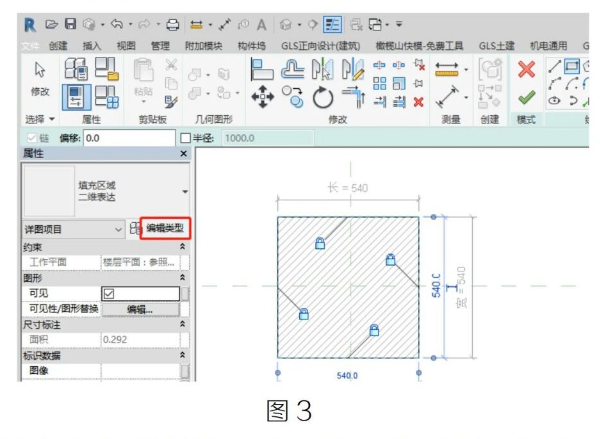The height and width of the screenshot is (439, 600).
Task: Select the Align tool in Modify panel
Action: point(262,69)
